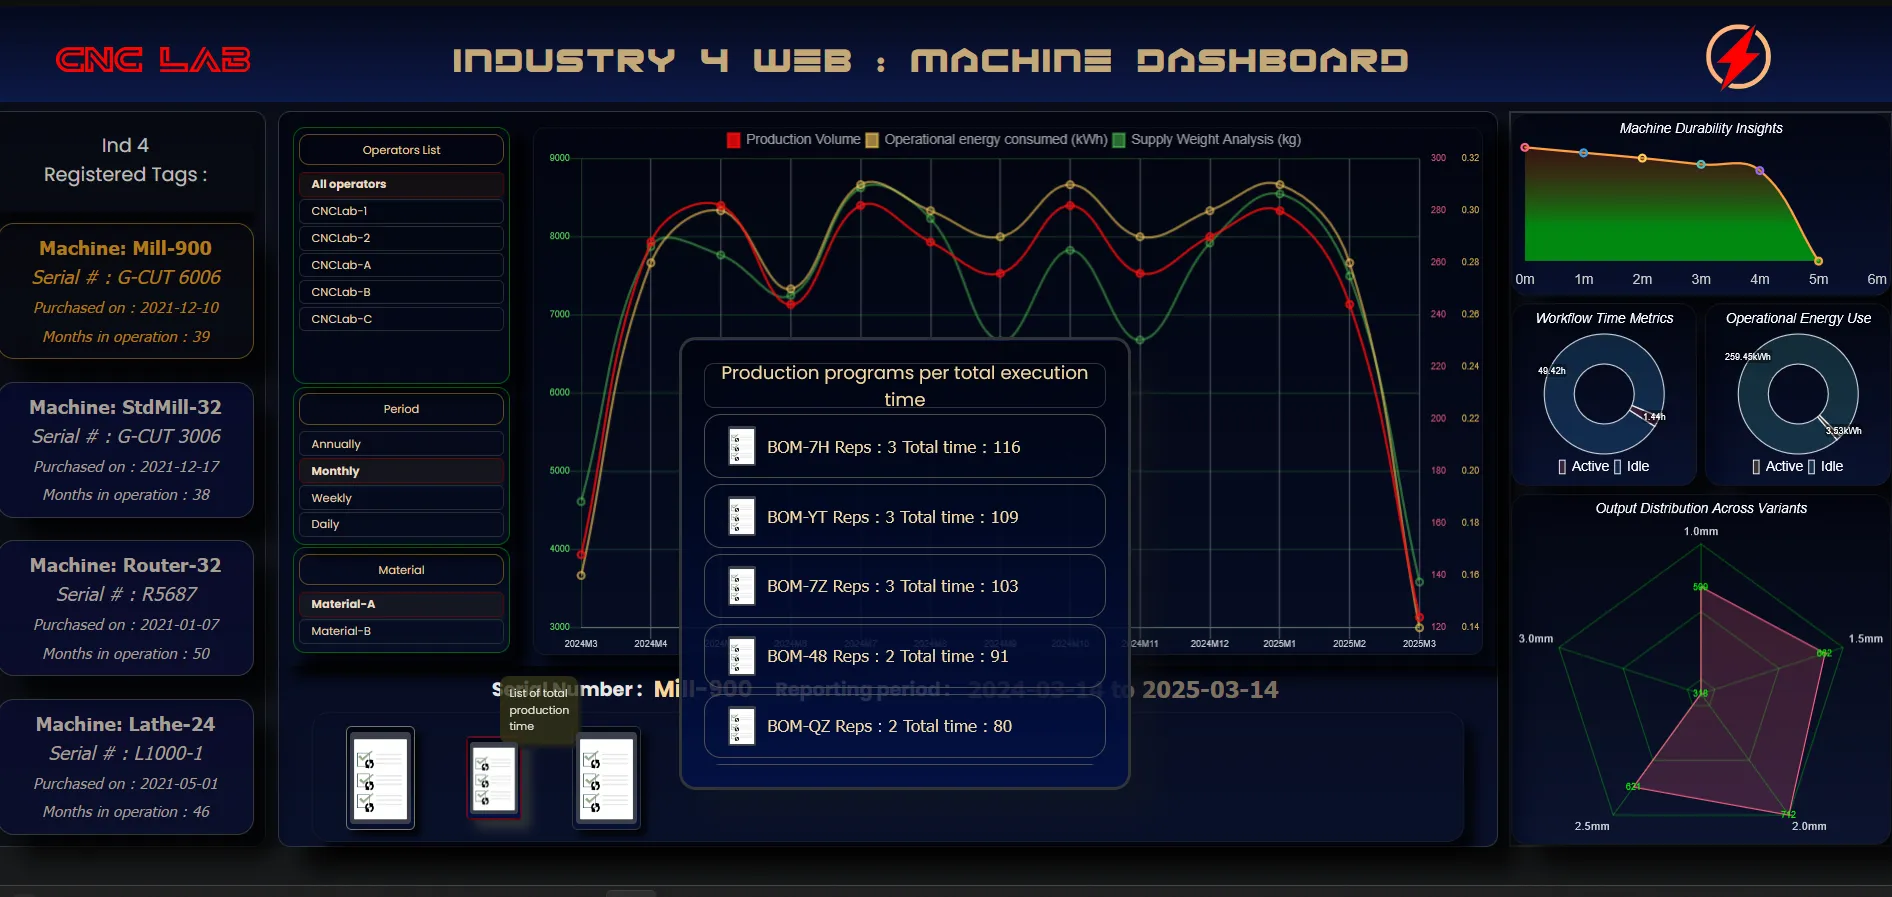Toggle Production Volume series in chart legend

[x=793, y=140]
